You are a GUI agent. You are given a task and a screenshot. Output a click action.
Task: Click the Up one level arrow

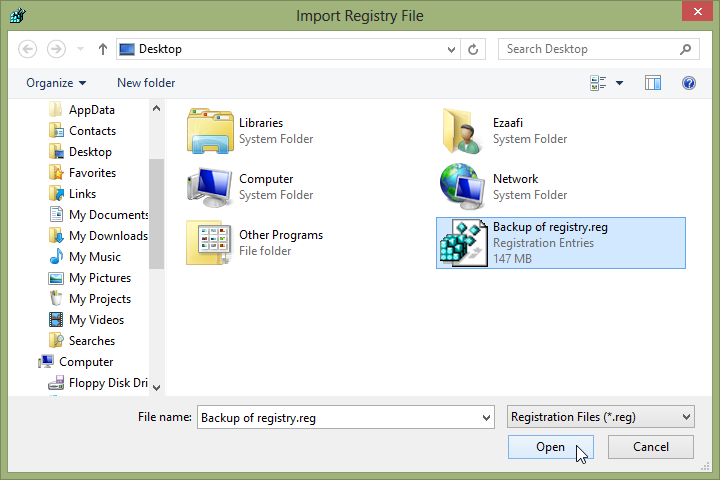tap(103, 49)
